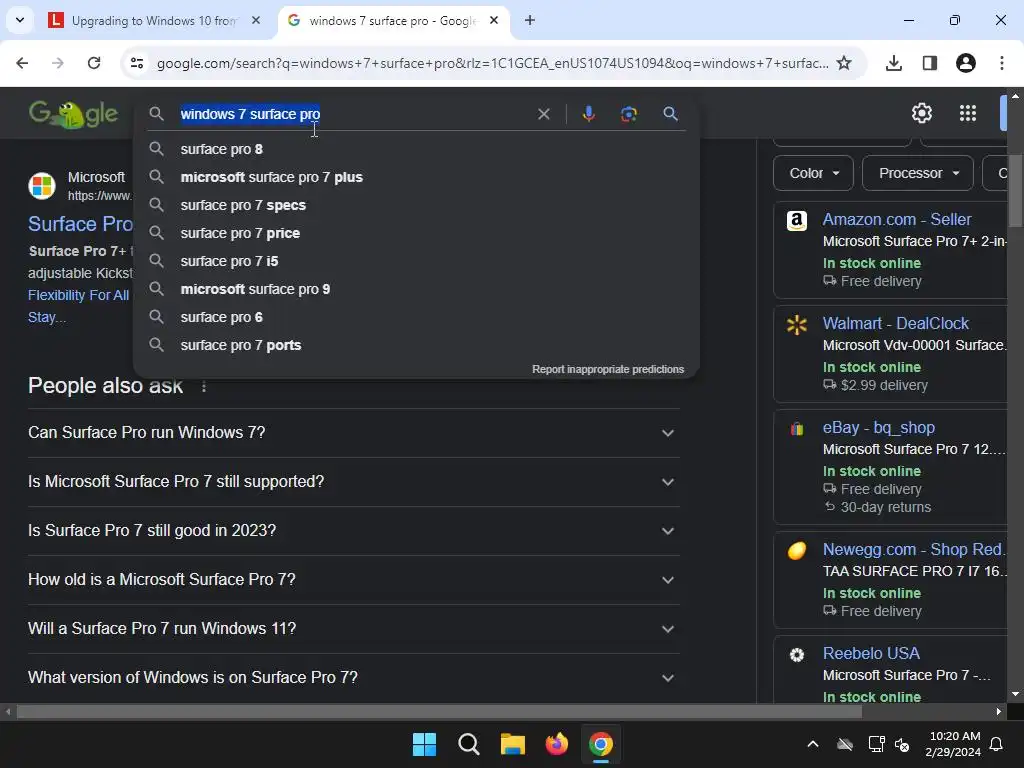Choose suggestion microsoft surface pro 7 plus
The image size is (1024, 768).
[417, 177]
